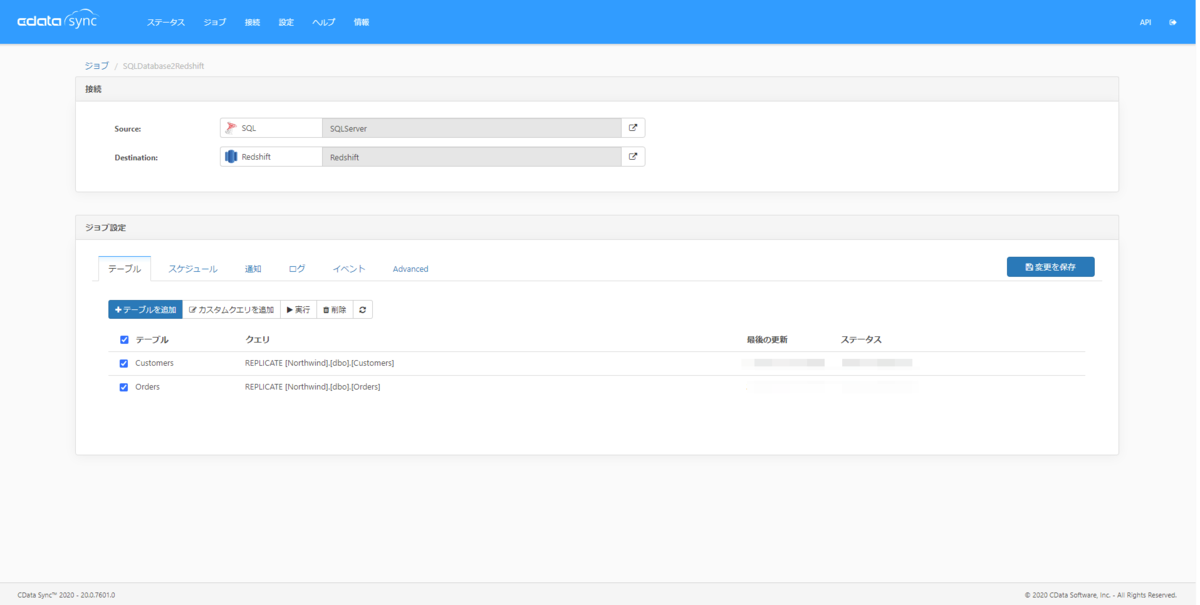Open the 情報 menu
Screen dimensions: 1200x605
coord(361,22)
